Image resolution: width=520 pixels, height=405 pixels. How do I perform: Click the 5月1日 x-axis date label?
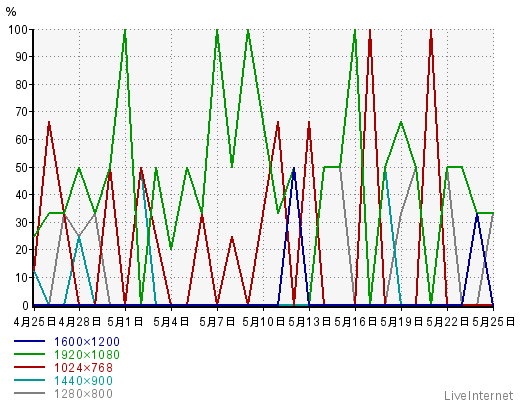pos(125,322)
